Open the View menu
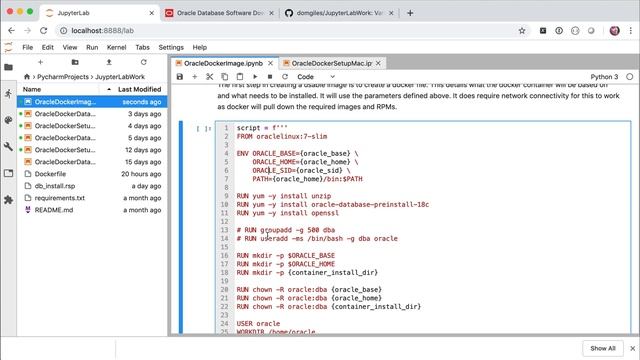The width and height of the screenshot is (640, 360). (70, 47)
